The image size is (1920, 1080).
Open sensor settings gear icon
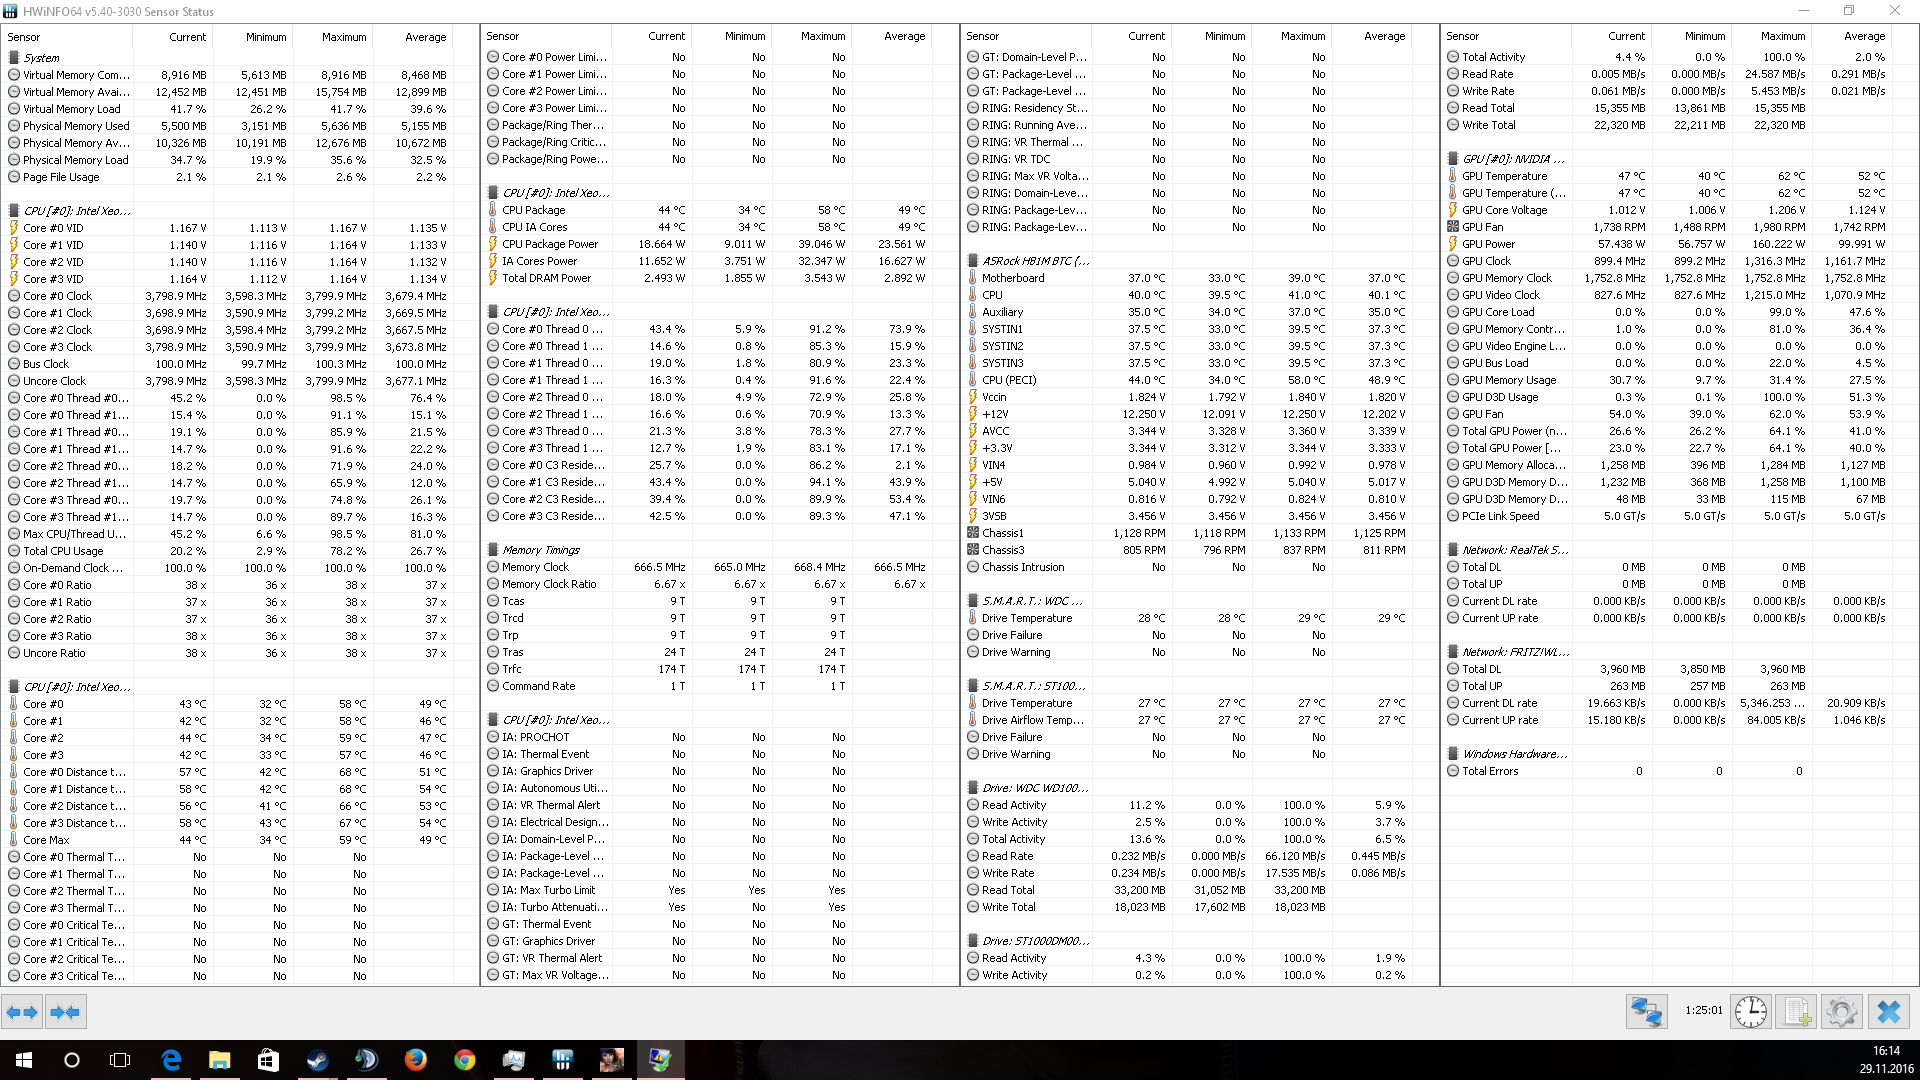click(x=1841, y=1012)
